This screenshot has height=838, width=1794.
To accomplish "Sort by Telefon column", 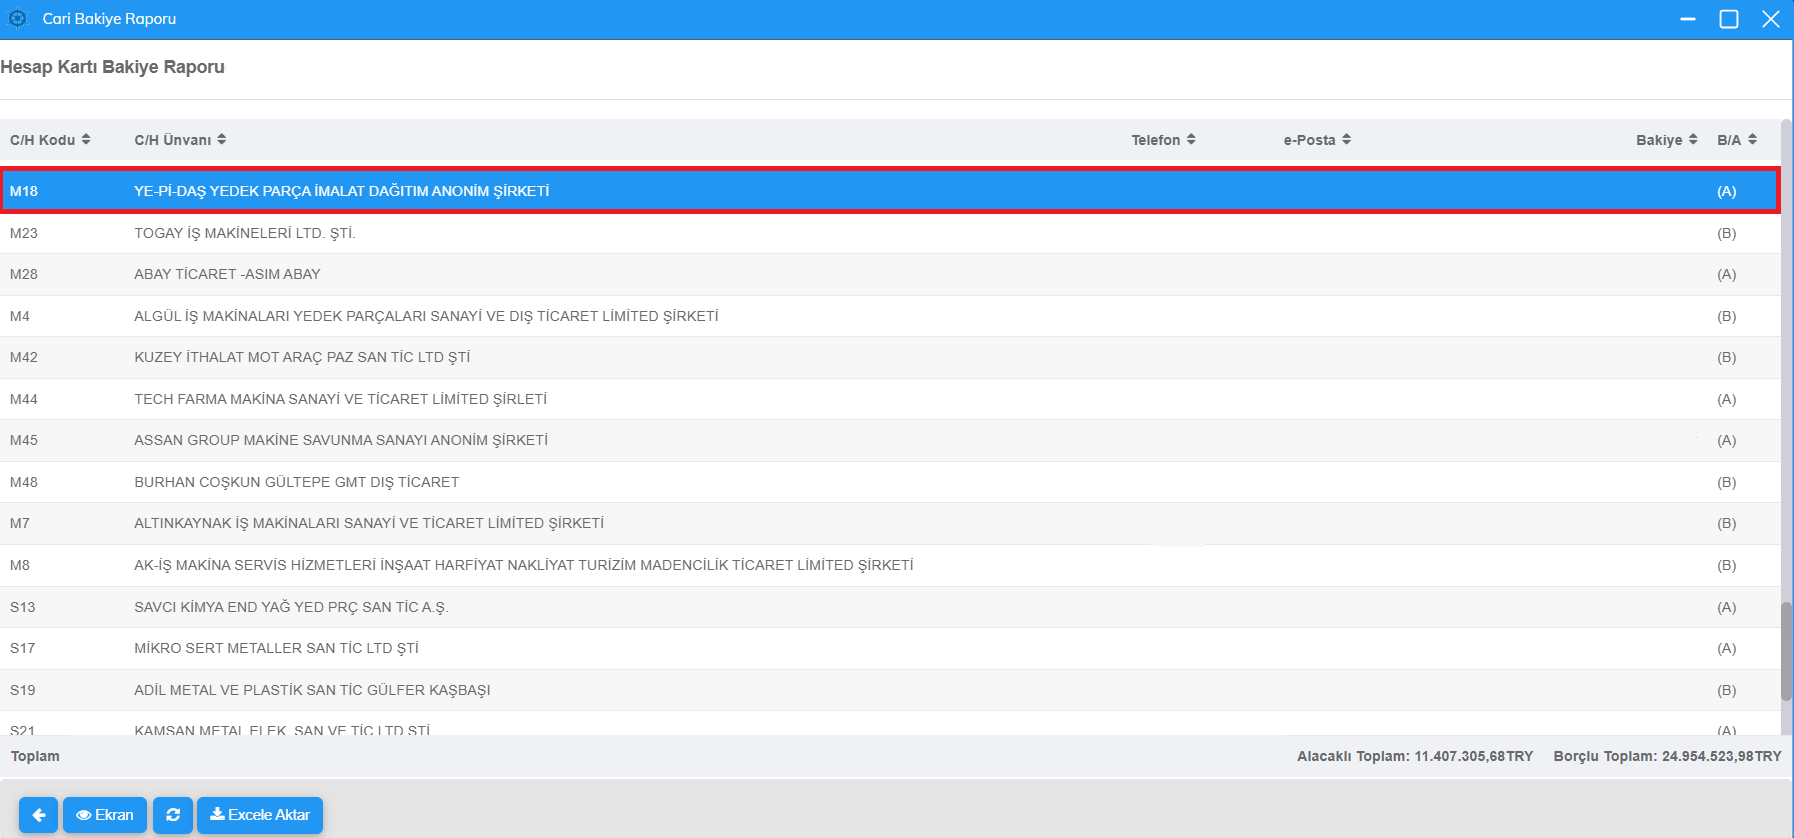I will tap(1163, 140).
